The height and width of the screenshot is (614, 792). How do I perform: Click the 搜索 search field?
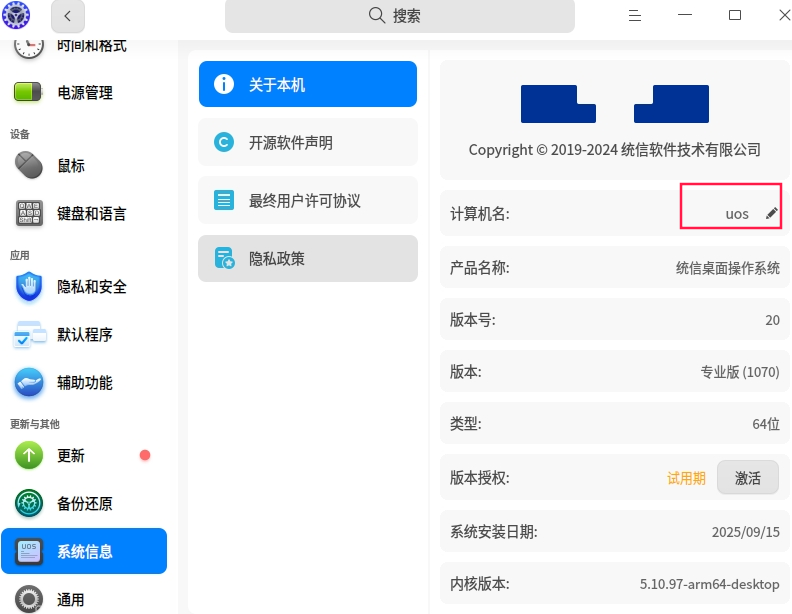[400, 16]
